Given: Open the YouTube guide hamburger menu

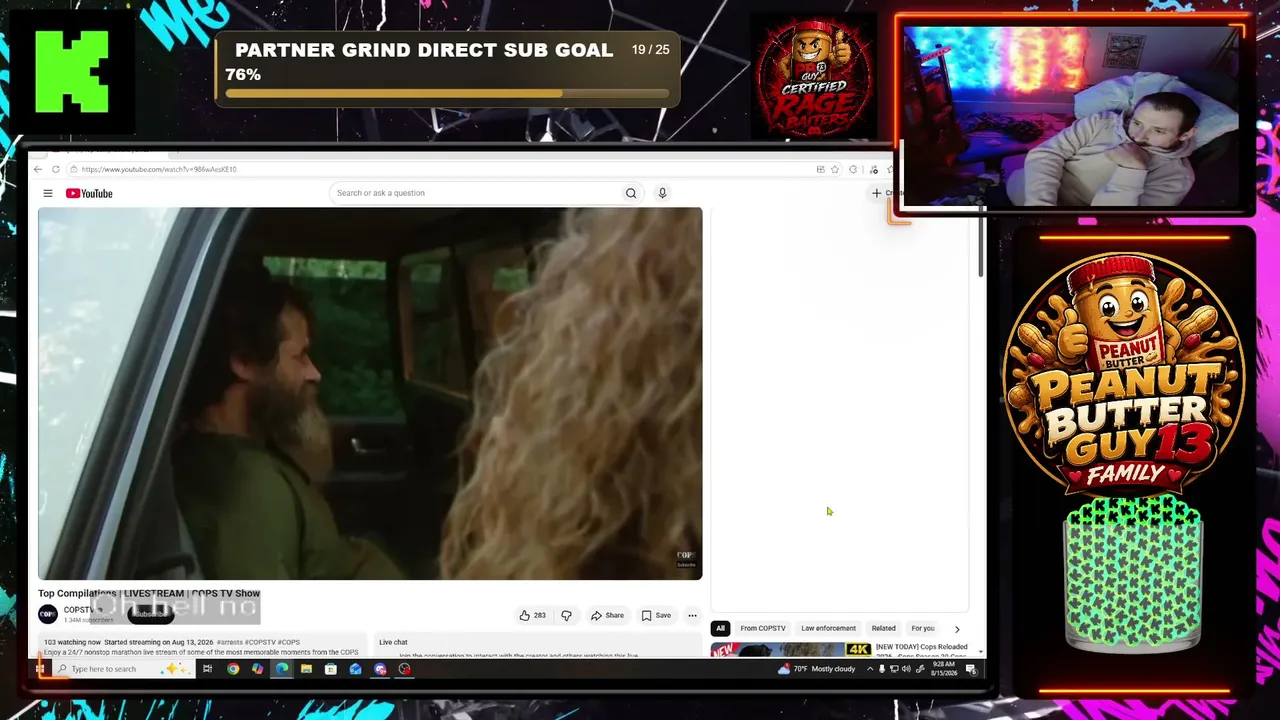Looking at the screenshot, I should 47,193.
